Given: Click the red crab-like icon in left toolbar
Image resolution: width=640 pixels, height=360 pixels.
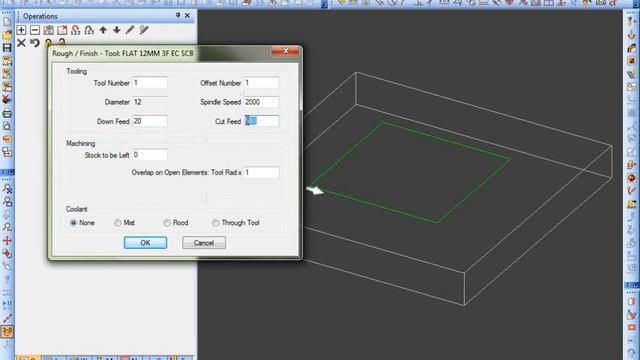Looking at the screenshot, I should [7, 100].
